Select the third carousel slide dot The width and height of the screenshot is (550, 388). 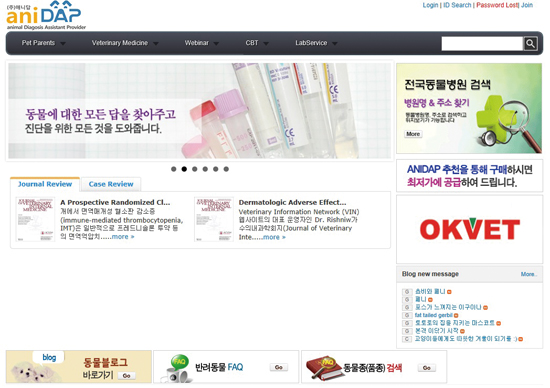coord(195,169)
